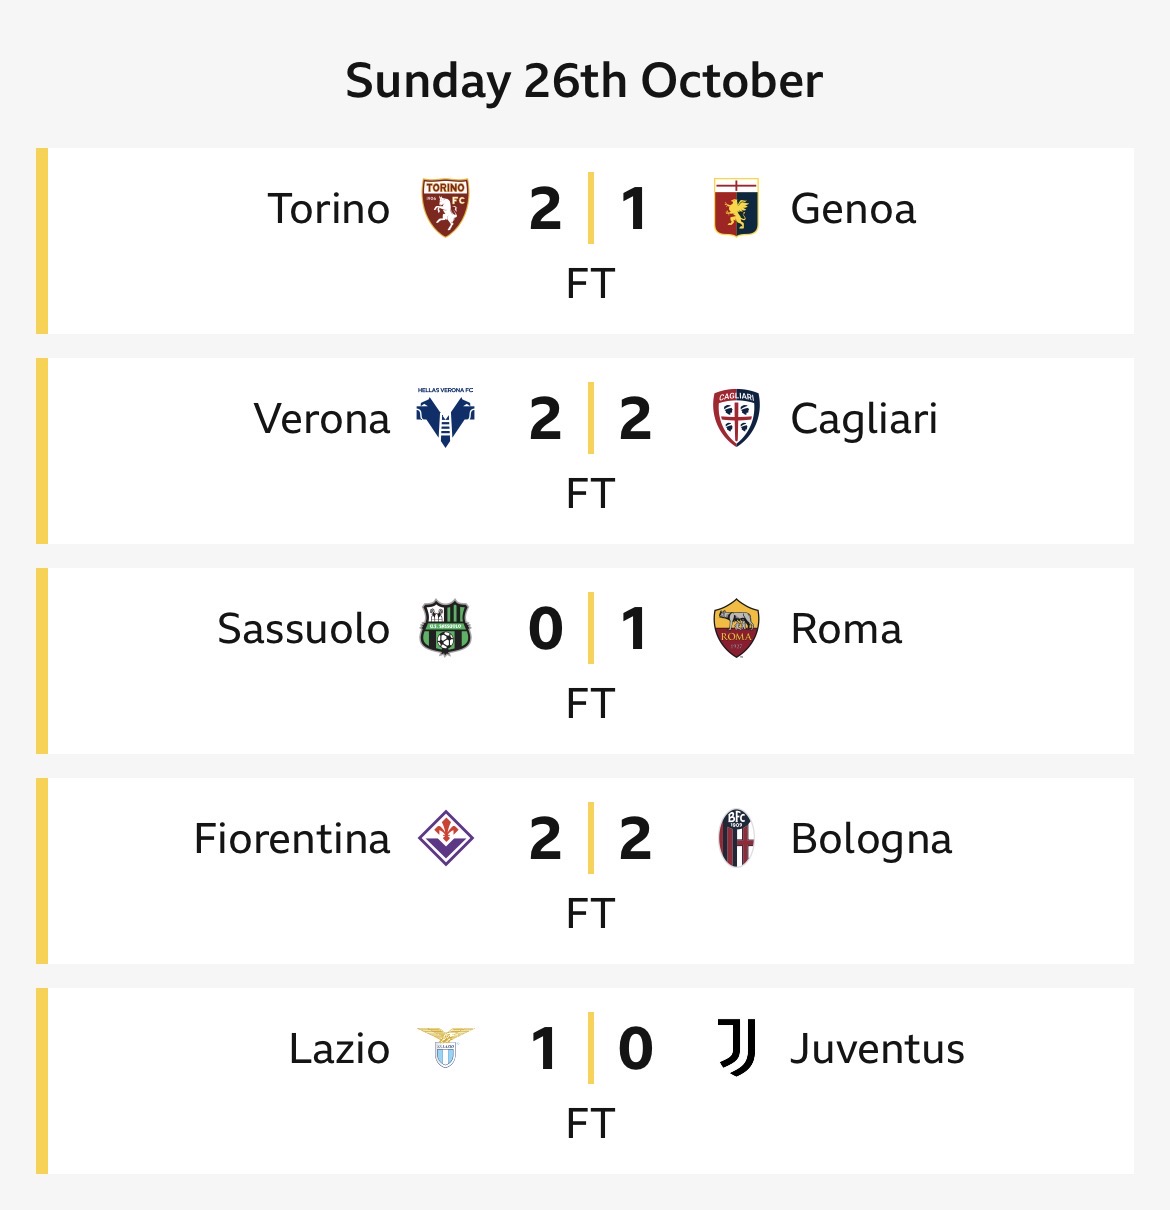1170x1210 pixels.
Task: Click the FT status under Torino v Genoa
Action: [x=590, y=284]
